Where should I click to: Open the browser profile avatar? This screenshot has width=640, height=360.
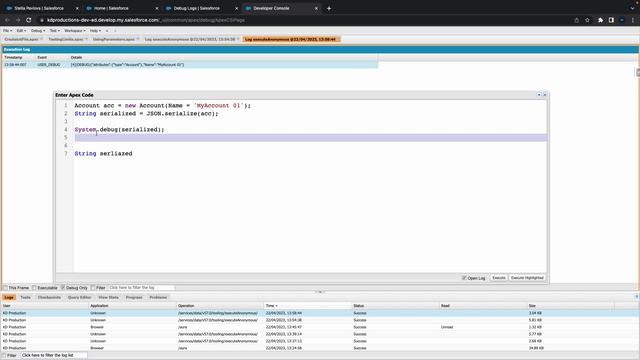pos(622,20)
